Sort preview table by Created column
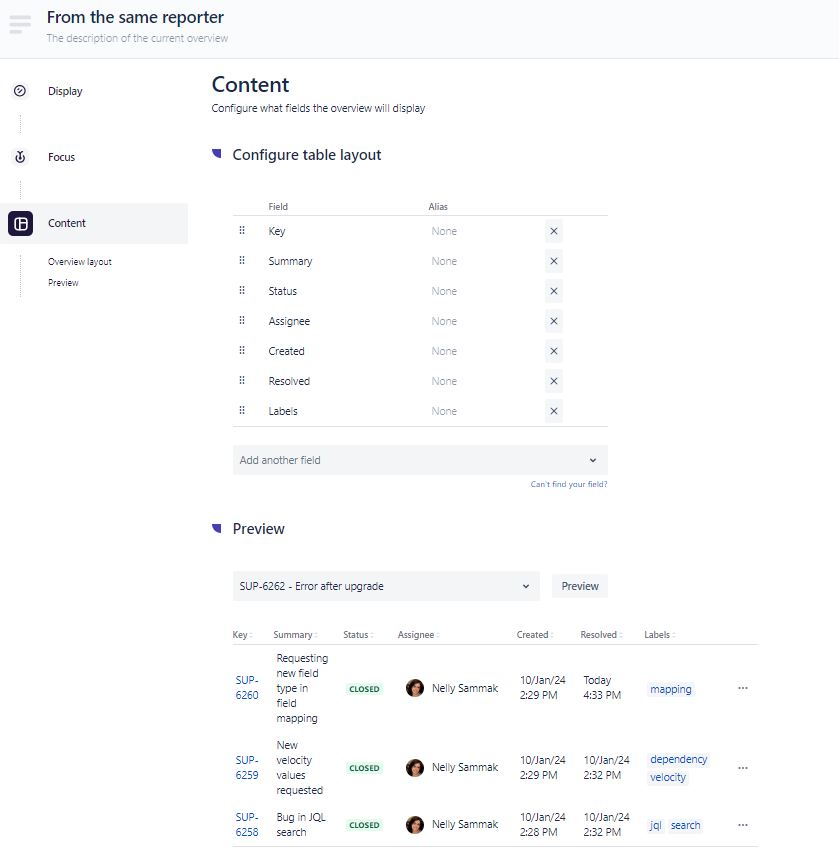The height and width of the screenshot is (851, 839). pyautogui.click(x=535, y=635)
